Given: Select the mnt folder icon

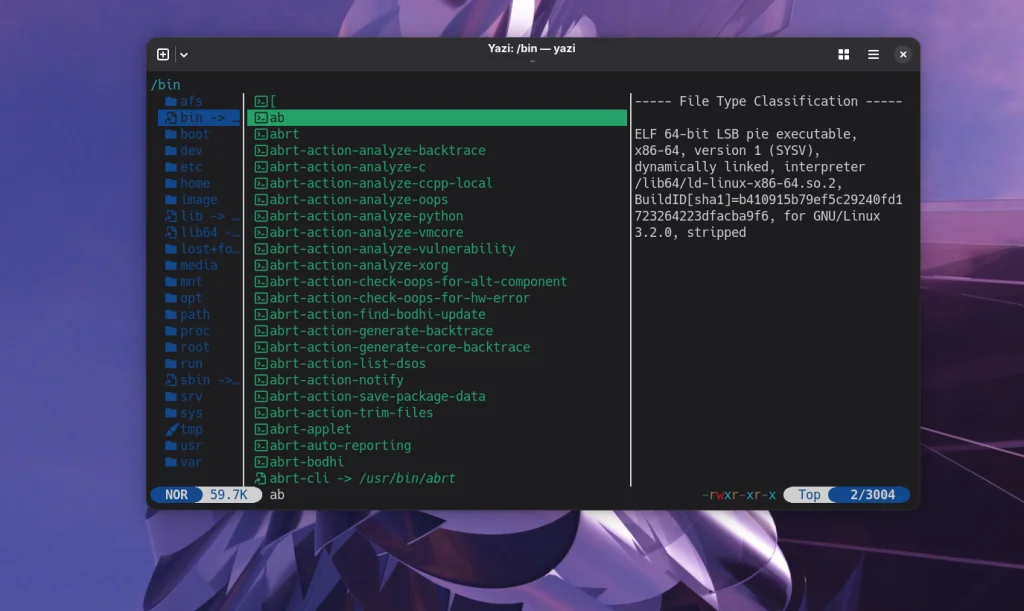Looking at the screenshot, I should pyautogui.click(x=171, y=281).
